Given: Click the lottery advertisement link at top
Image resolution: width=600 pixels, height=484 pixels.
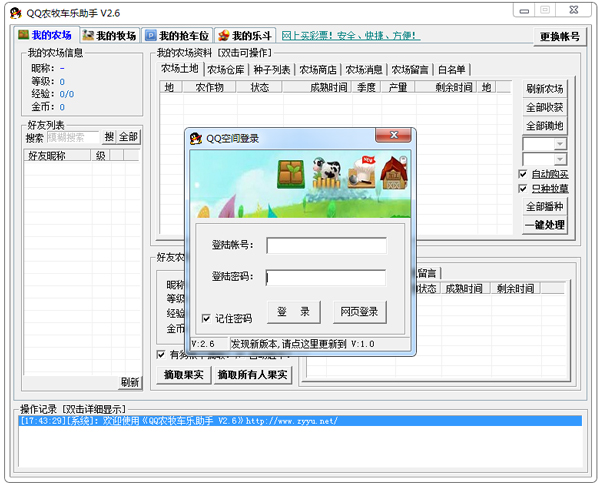Looking at the screenshot, I should point(350,36).
